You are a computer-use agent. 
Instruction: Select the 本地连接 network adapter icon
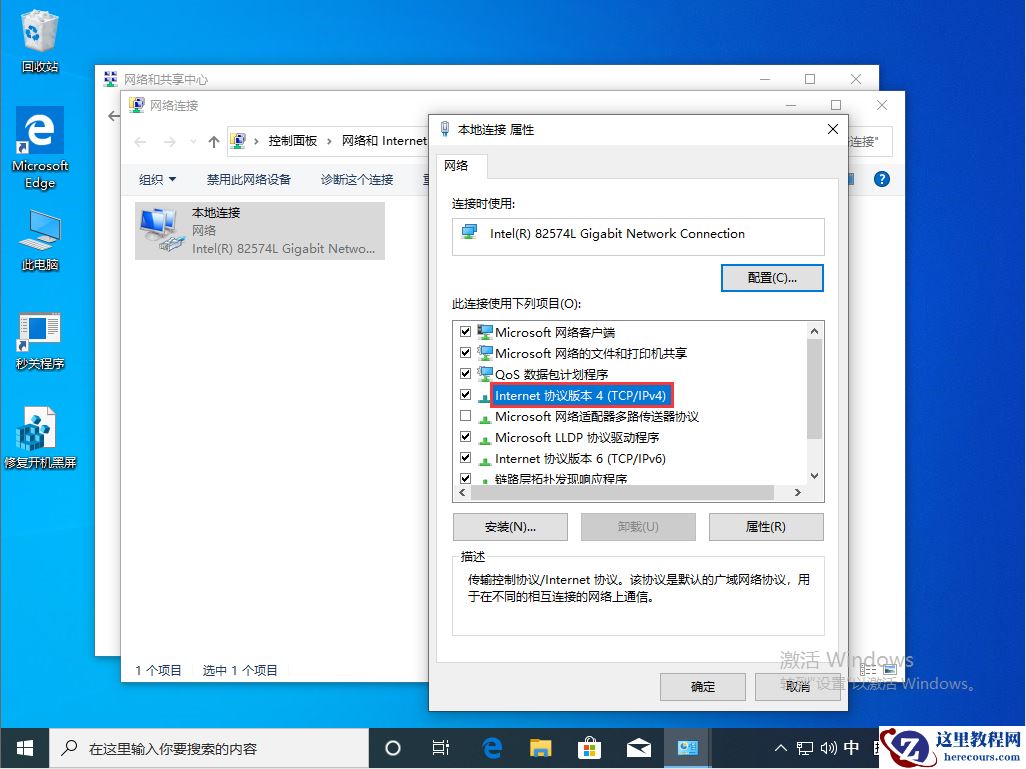(x=160, y=228)
